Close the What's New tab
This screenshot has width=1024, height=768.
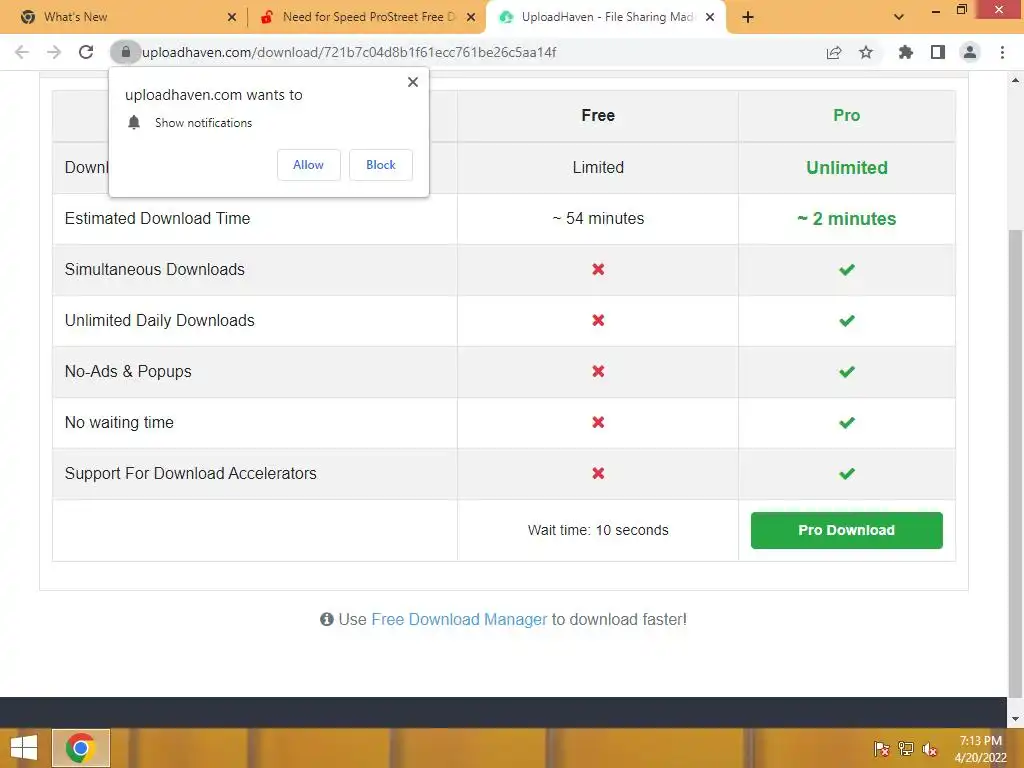(232, 17)
